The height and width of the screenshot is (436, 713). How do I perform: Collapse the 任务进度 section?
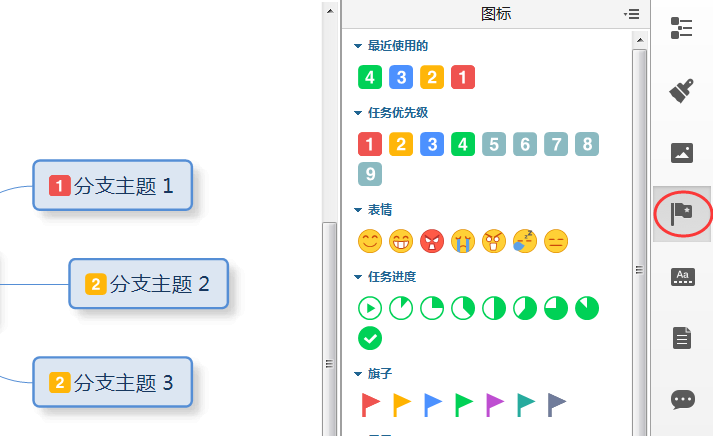point(357,277)
